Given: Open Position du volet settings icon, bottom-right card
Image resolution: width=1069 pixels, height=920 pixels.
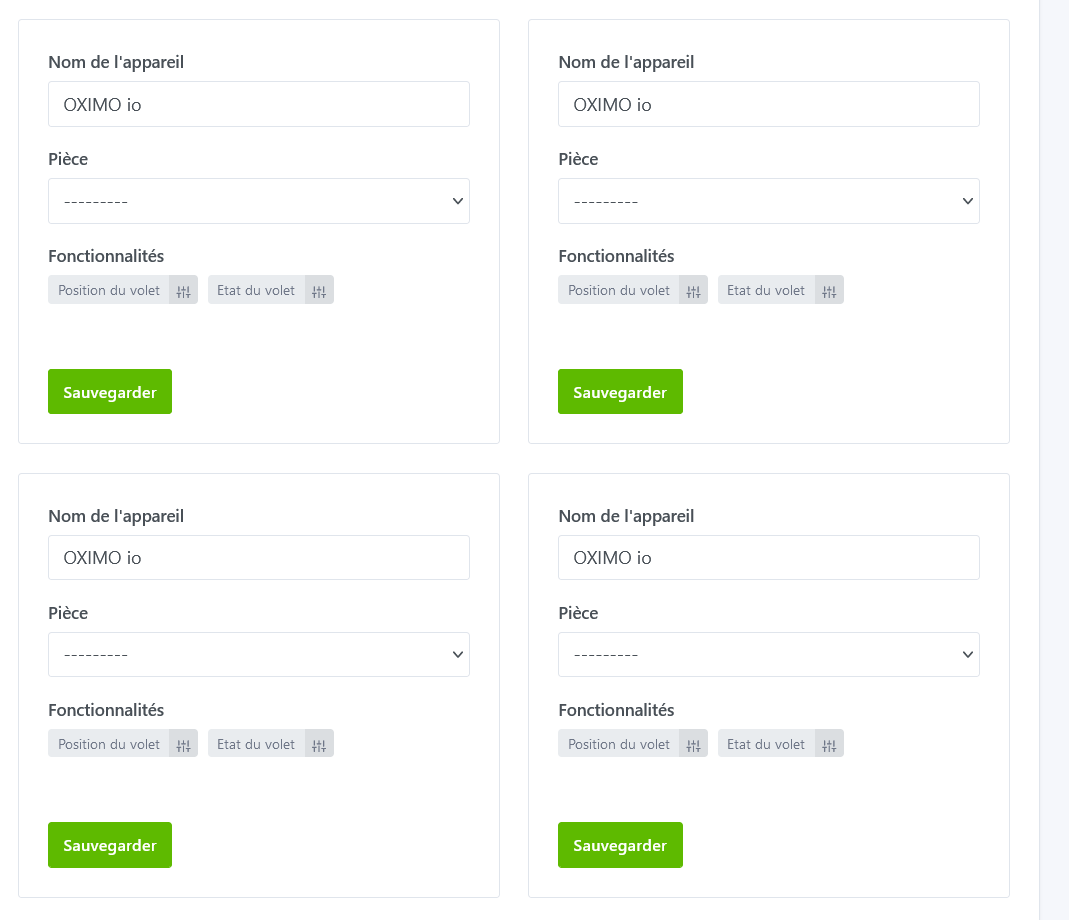Looking at the screenshot, I should [693, 744].
